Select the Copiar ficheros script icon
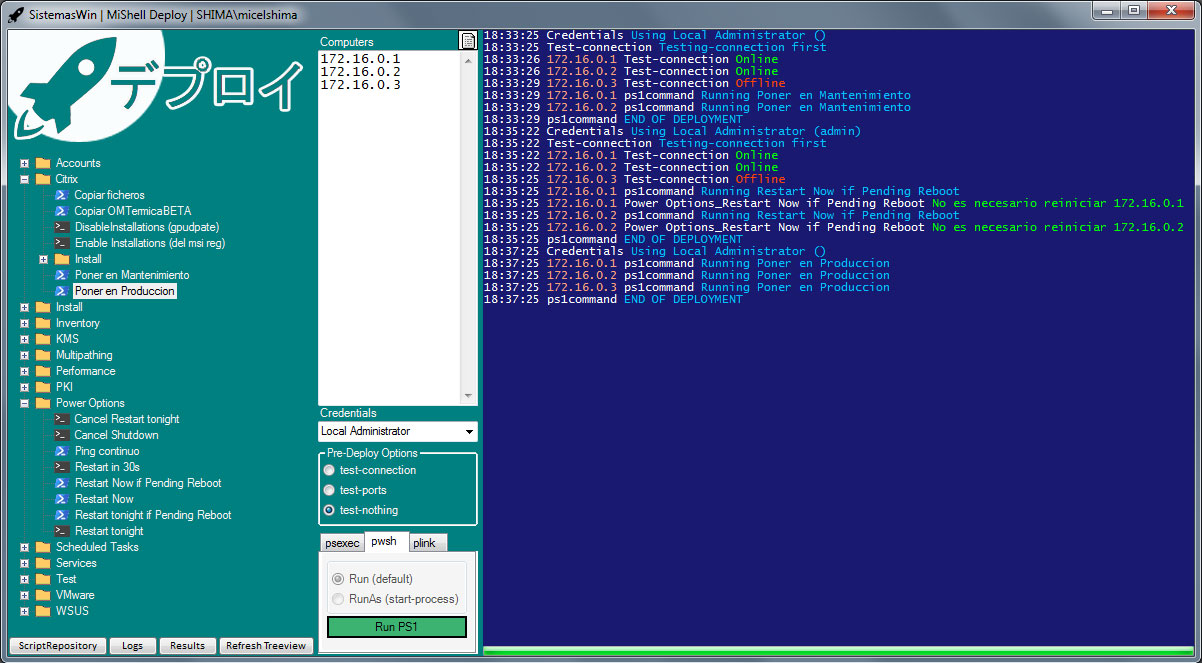 tap(60, 195)
